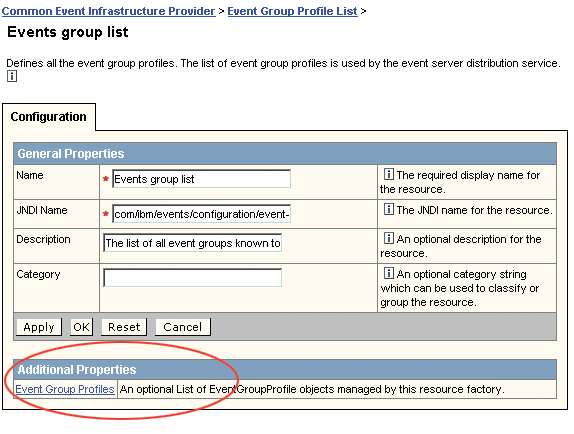Click info icon beside 'optional description' help
Viewport: 574px width, 434px height.
[388, 238]
